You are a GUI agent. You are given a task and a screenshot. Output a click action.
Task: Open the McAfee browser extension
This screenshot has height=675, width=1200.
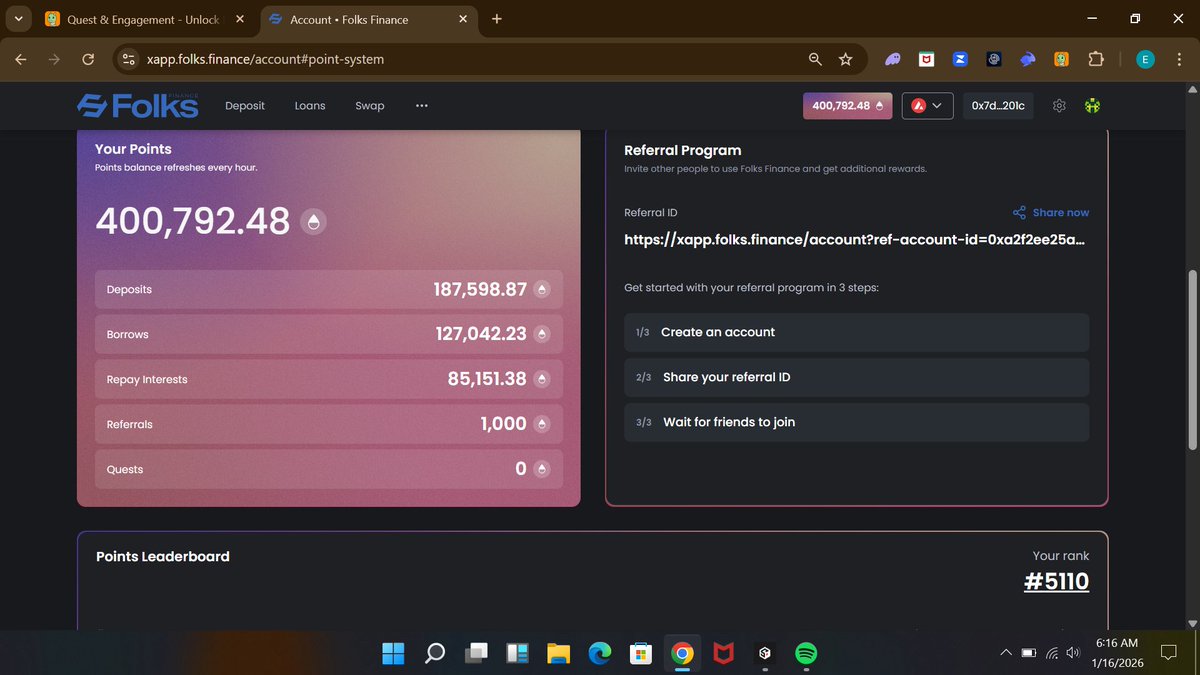tap(927, 60)
